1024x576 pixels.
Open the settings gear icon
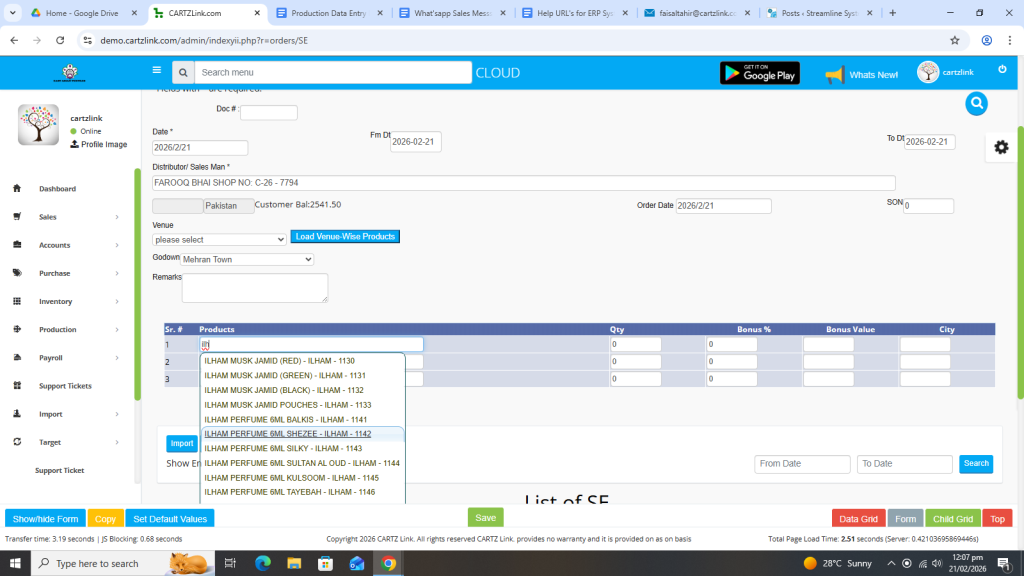[1000, 147]
